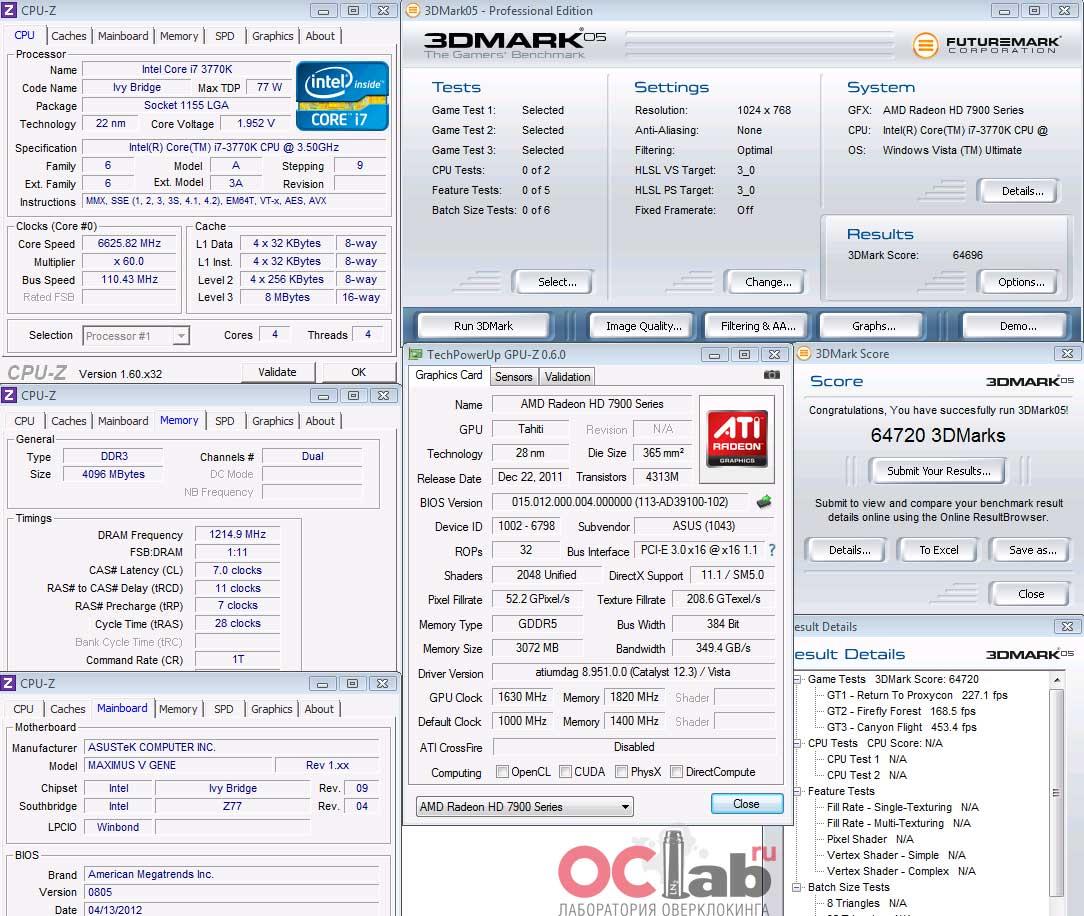Image resolution: width=1084 pixels, height=916 pixels.
Task: Enable the DirectCompute checkbox
Action: coord(677,772)
